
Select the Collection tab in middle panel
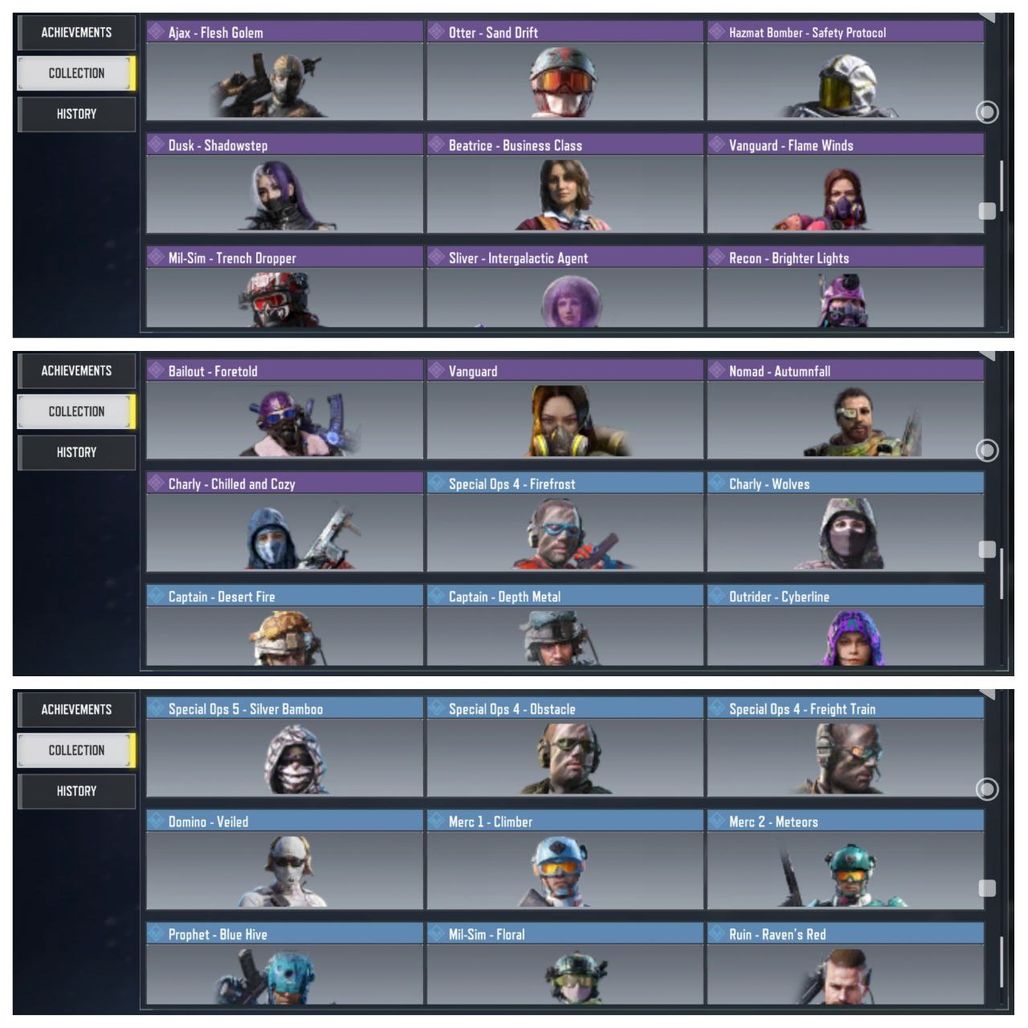(x=76, y=412)
